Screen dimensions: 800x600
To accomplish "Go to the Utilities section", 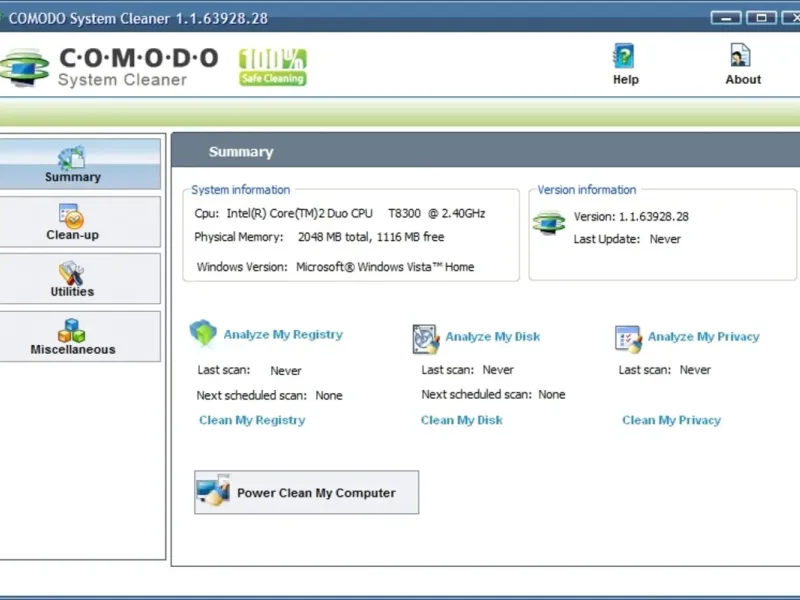I will pos(79,279).
